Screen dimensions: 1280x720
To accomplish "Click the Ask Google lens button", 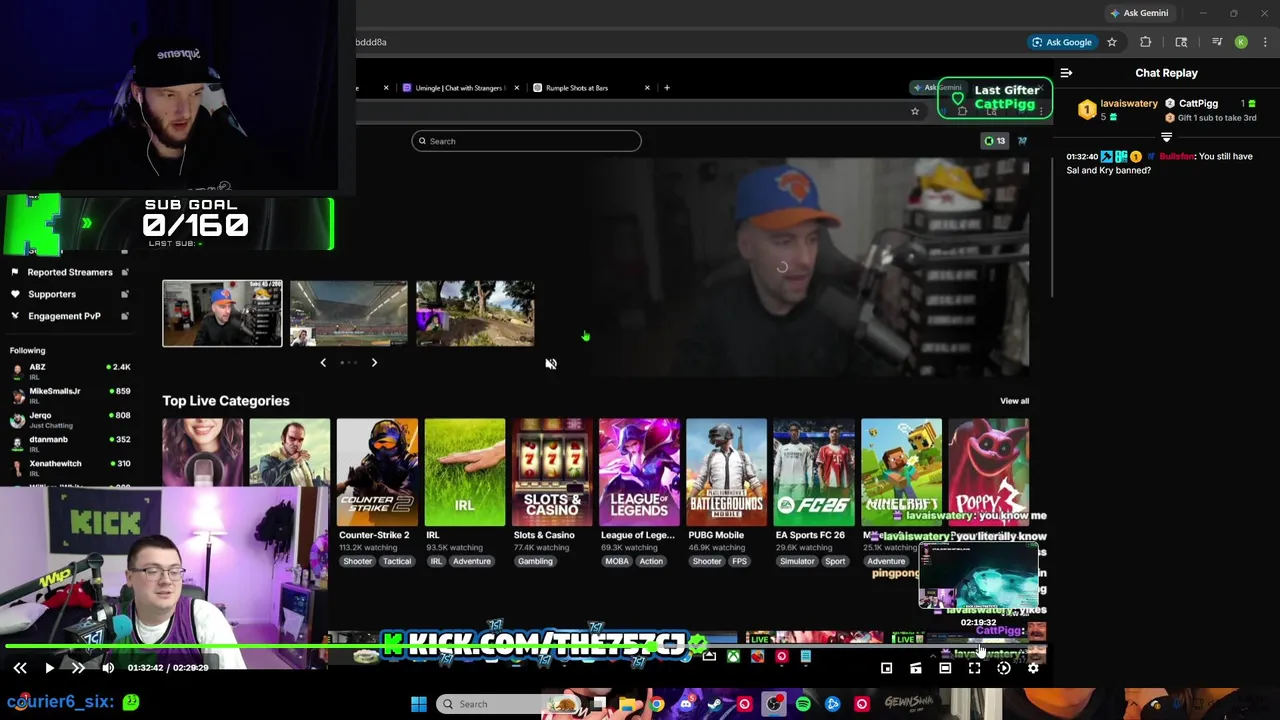I will coord(1061,42).
